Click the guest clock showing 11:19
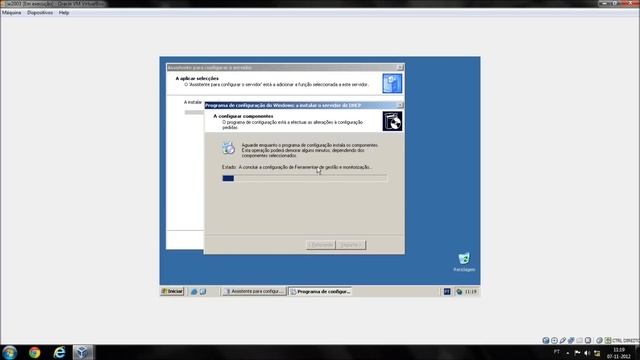 click(x=471, y=291)
